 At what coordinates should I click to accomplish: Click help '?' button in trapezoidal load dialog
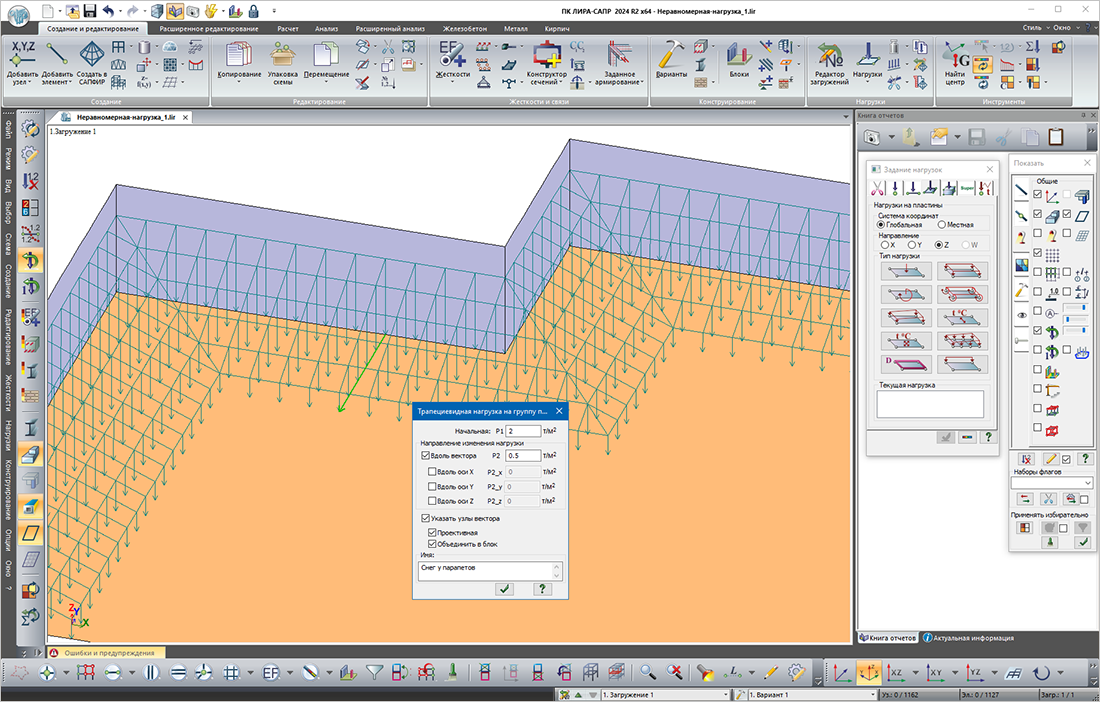542,589
